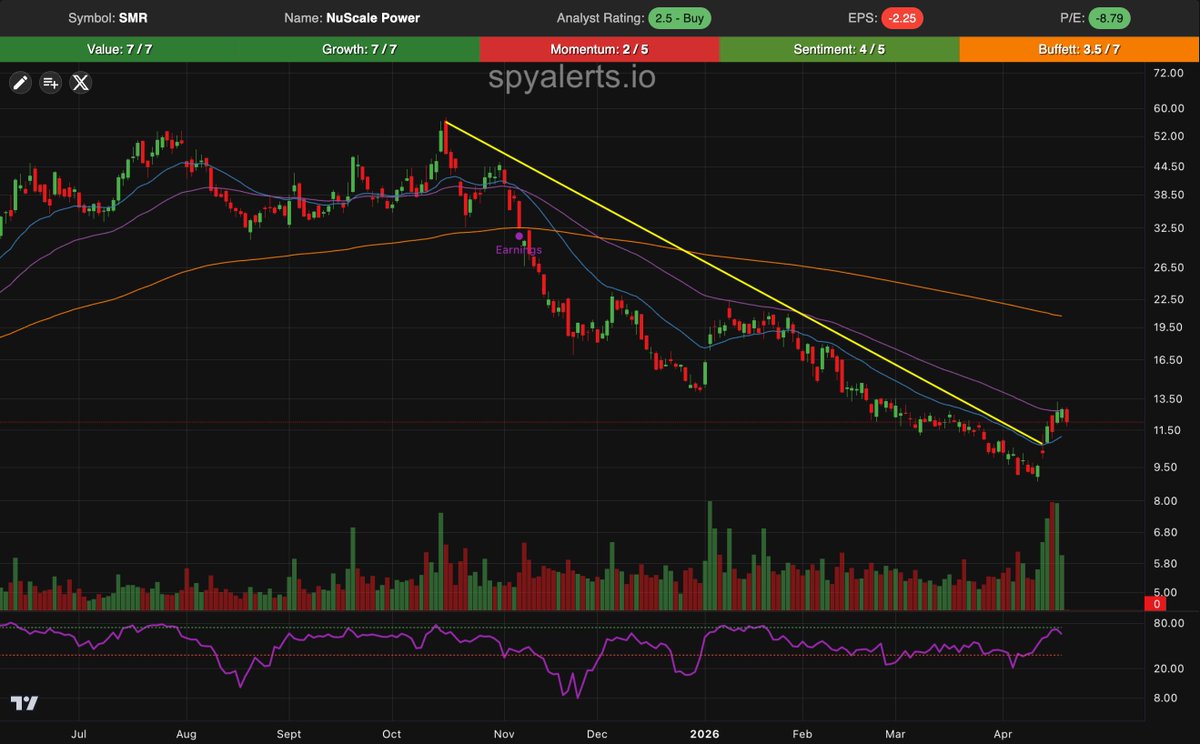This screenshot has height=744, width=1200.
Task: Click the Oct date axis label
Action: coord(392,734)
